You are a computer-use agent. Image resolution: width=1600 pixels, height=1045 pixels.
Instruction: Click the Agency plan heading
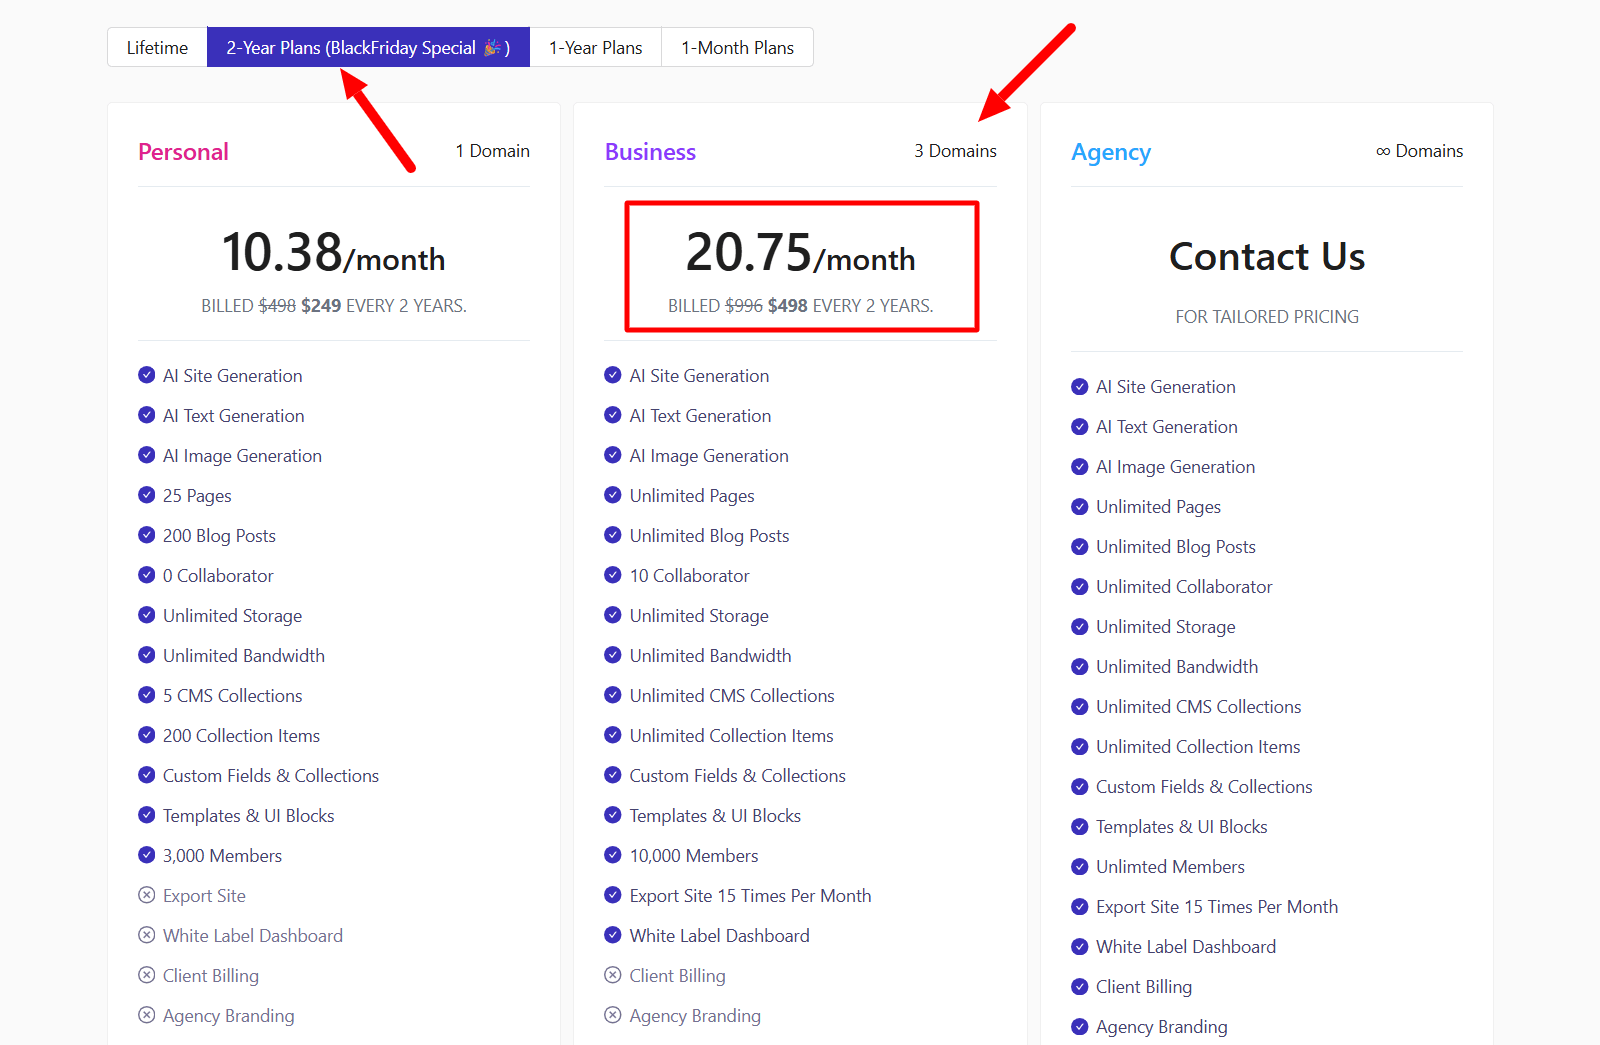(1110, 152)
